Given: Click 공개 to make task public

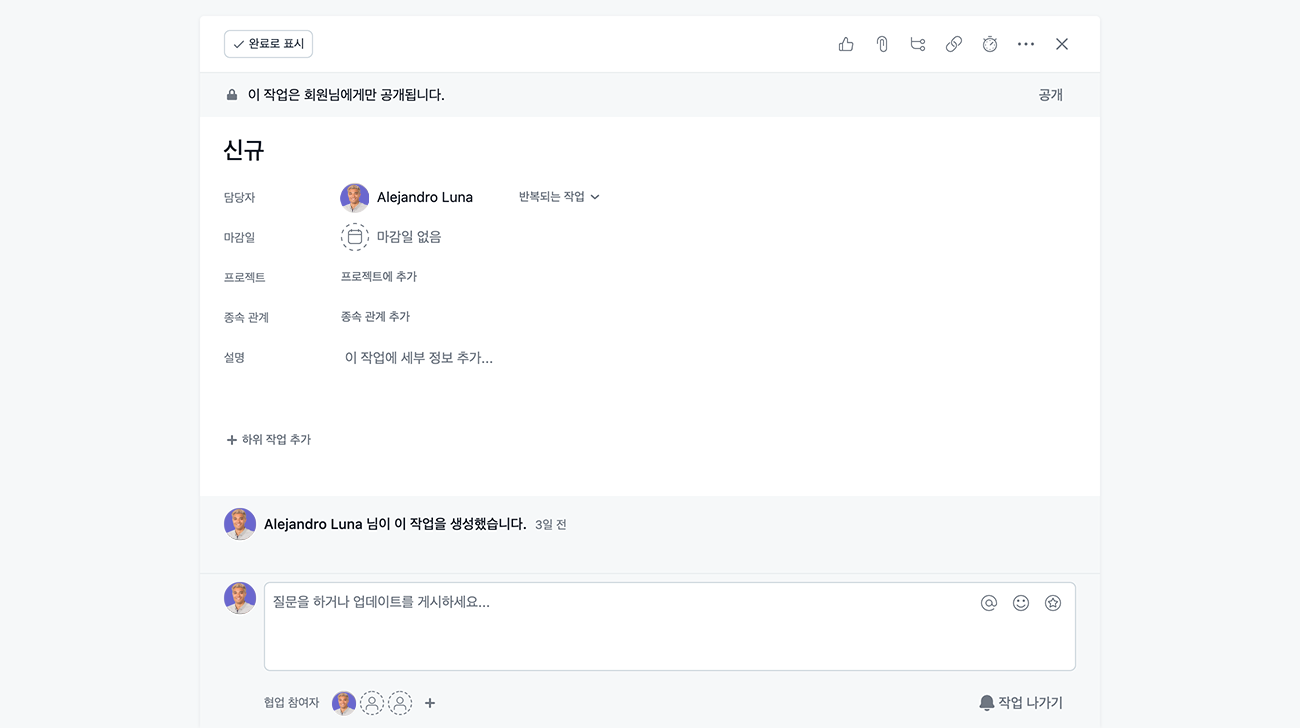Looking at the screenshot, I should click(x=1050, y=95).
